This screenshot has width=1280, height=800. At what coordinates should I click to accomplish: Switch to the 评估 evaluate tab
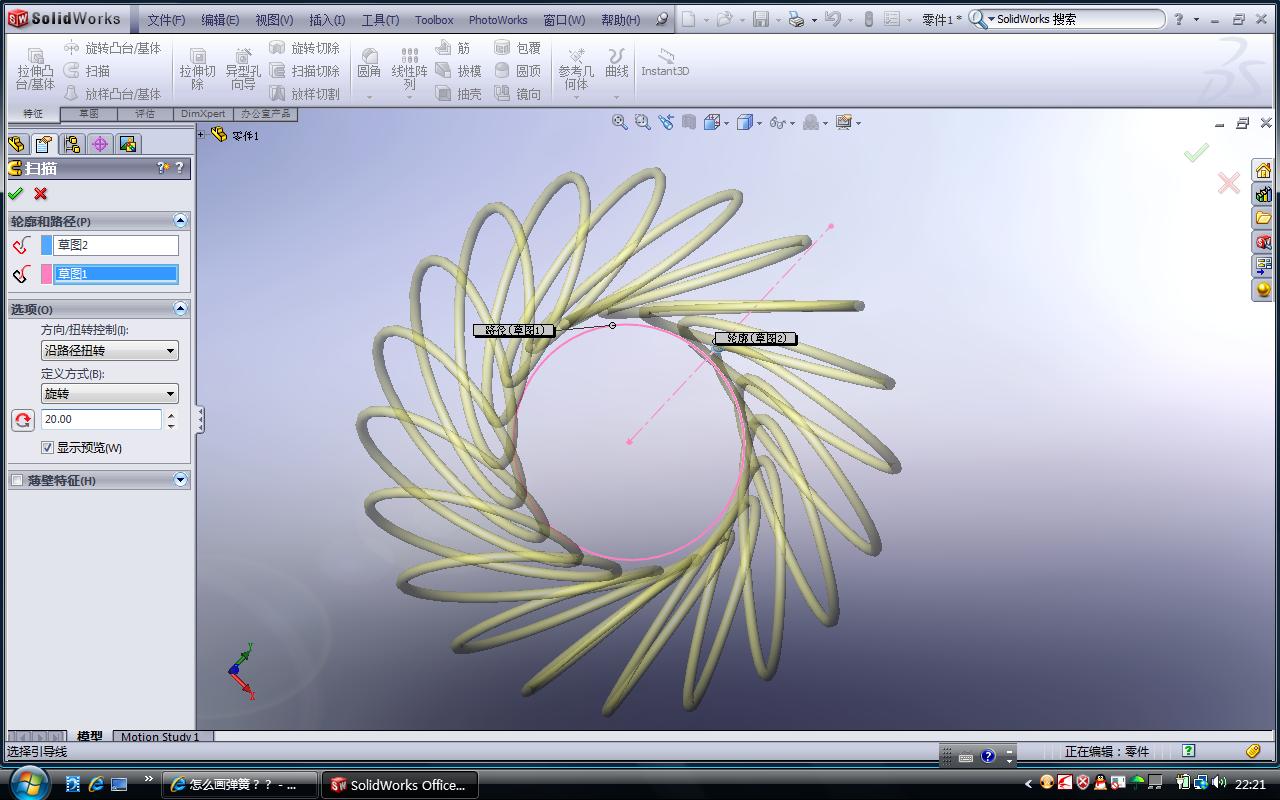pos(145,114)
